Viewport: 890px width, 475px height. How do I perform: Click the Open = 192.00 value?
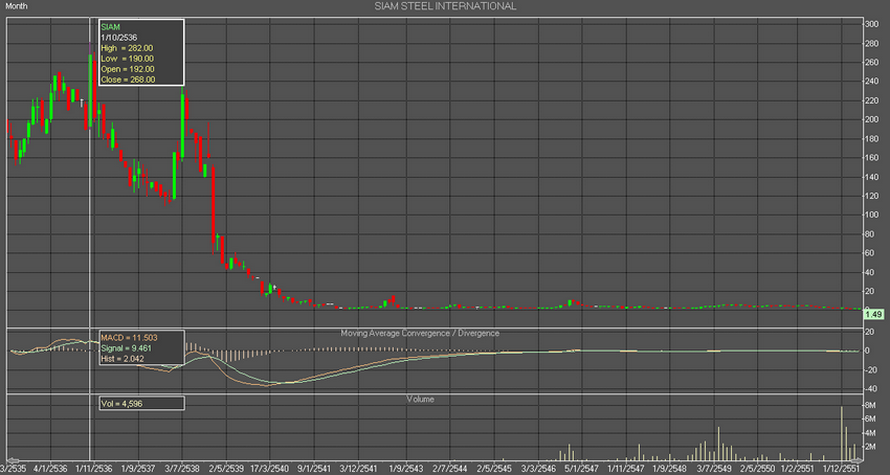click(128, 69)
